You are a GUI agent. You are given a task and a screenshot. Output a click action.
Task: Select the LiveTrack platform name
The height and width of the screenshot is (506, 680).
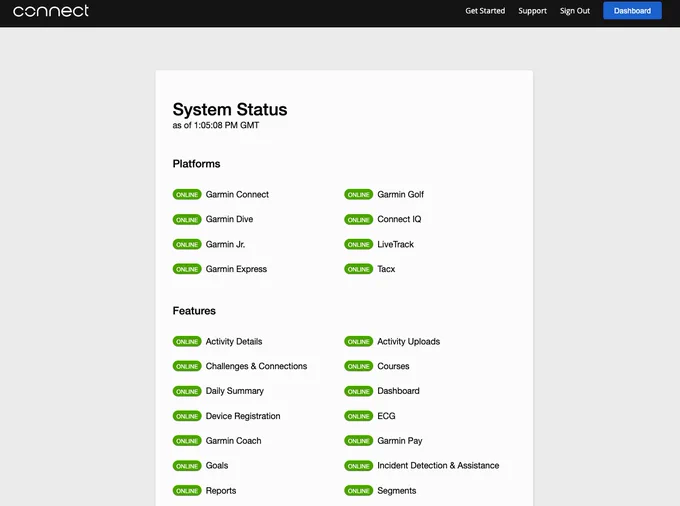point(396,244)
